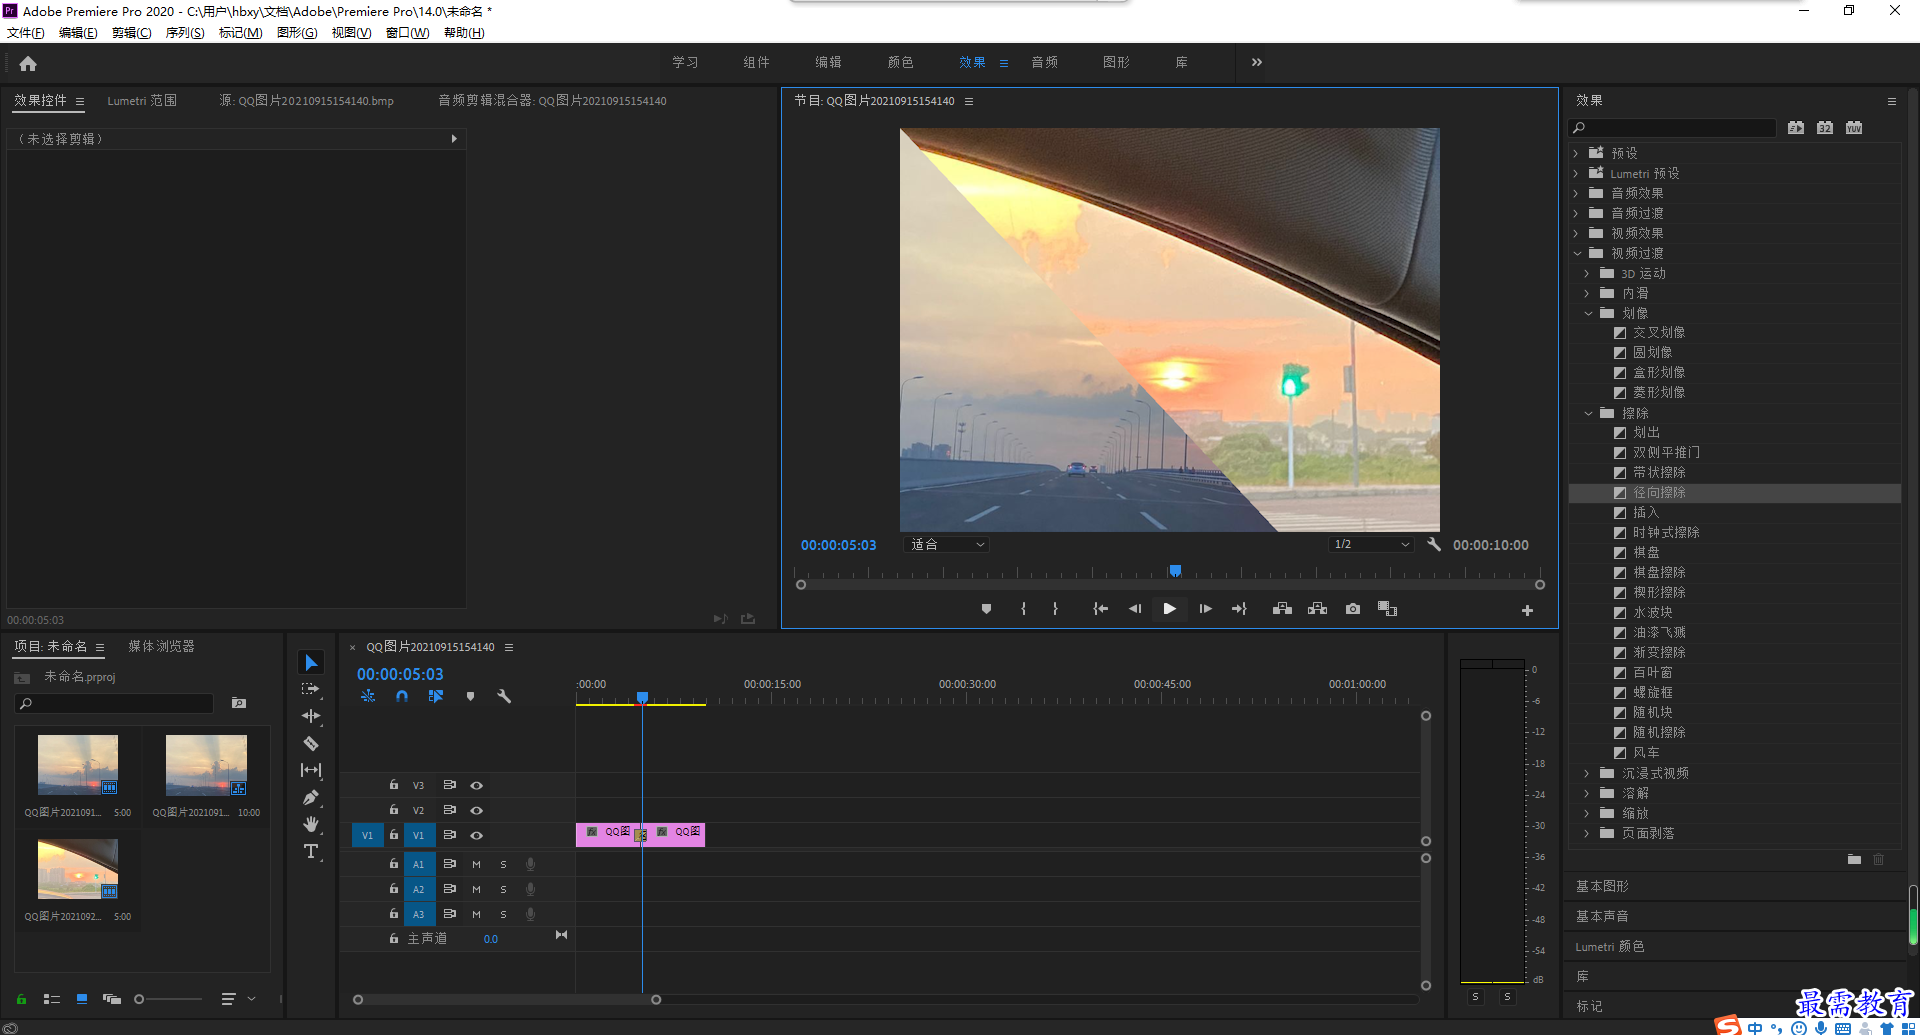Toggle V3 track output eye
This screenshot has height=1035, width=1920.
[x=477, y=785]
